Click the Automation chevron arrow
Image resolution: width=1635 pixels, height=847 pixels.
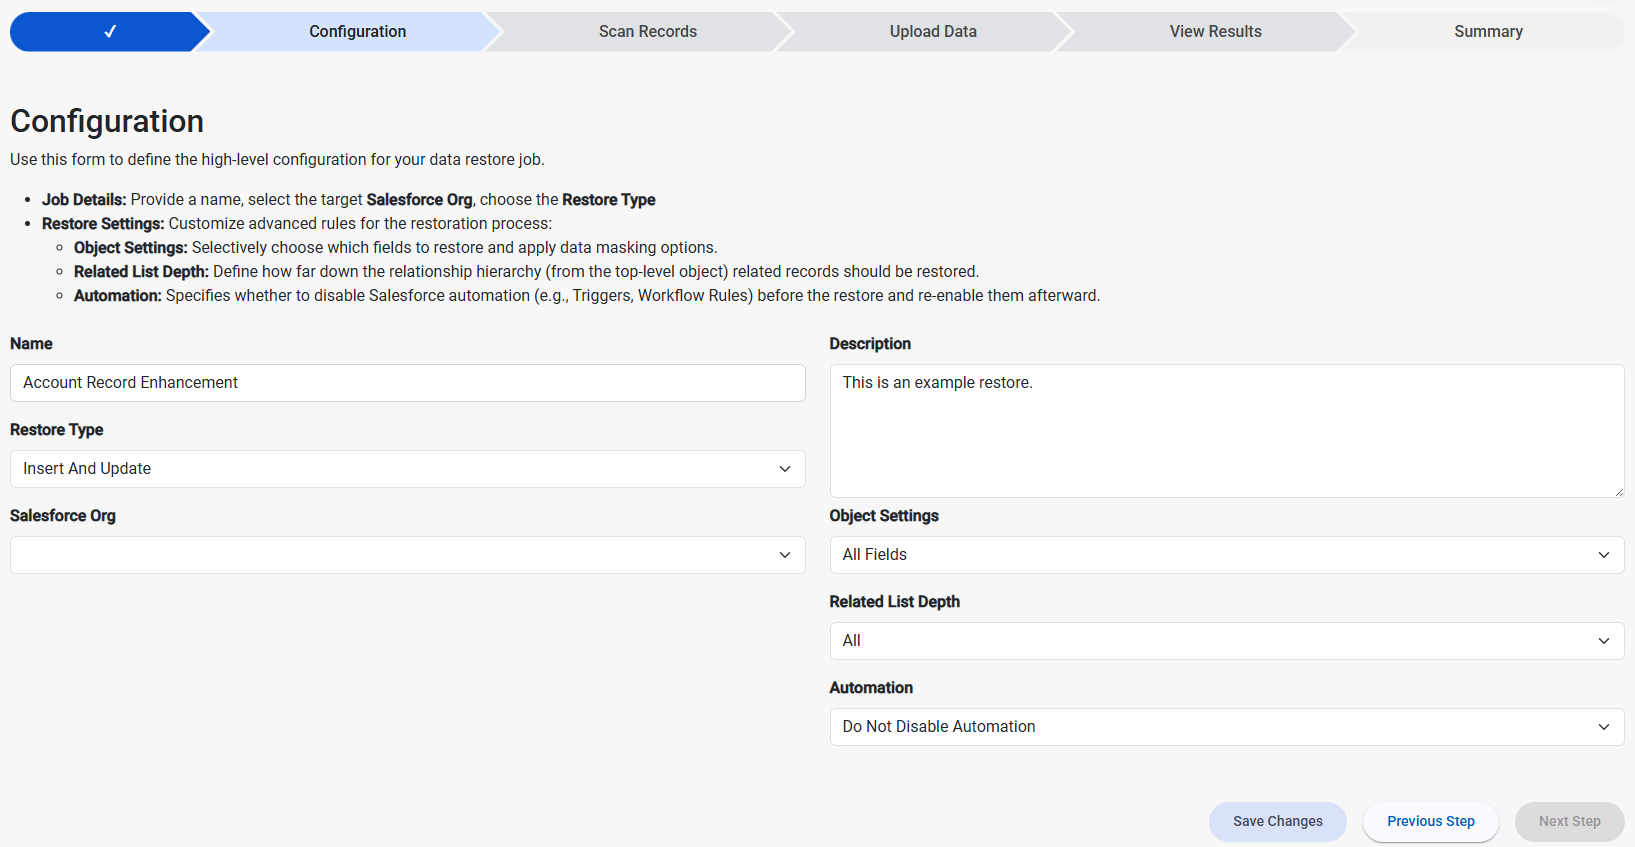coord(1604,727)
